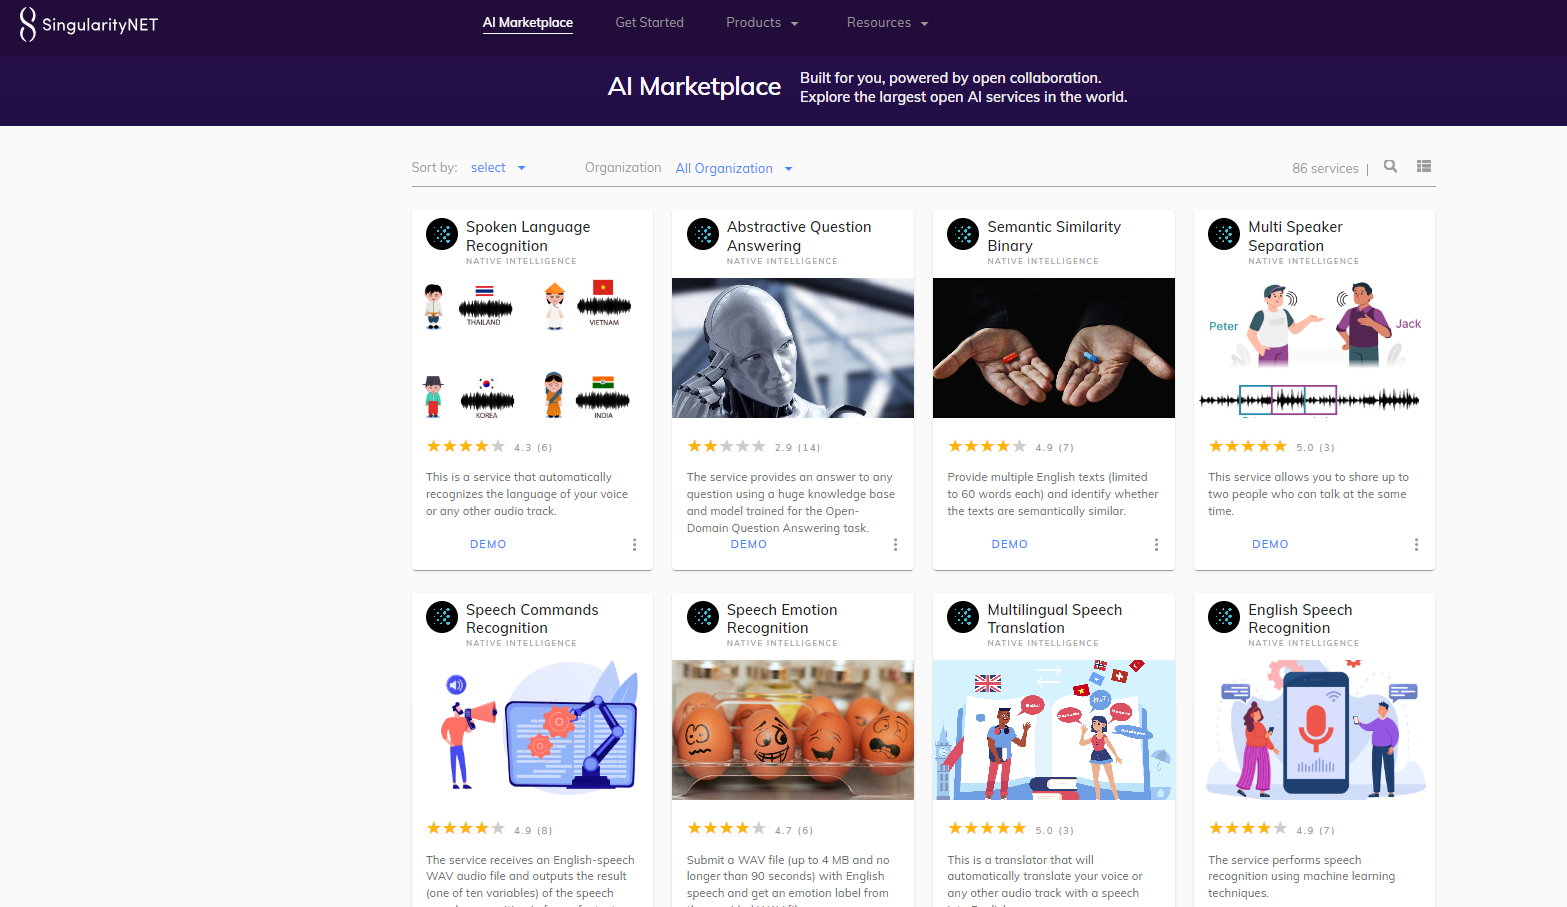Launch DEMO for Multi Speaker Separation

1270,544
